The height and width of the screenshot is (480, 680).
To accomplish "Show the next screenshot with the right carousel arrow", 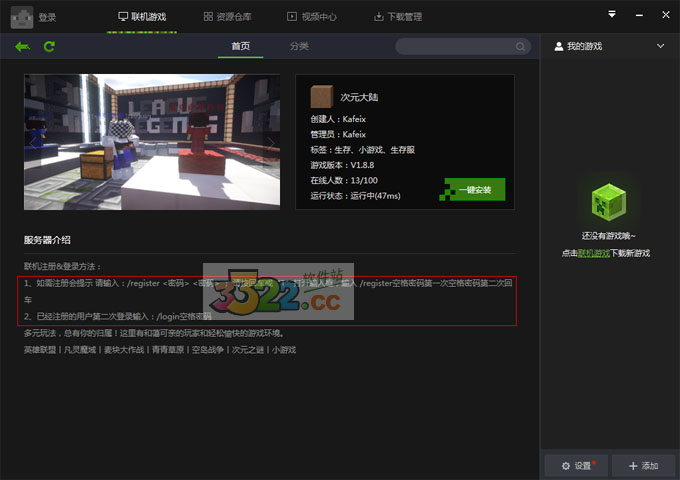I will [x=271, y=143].
